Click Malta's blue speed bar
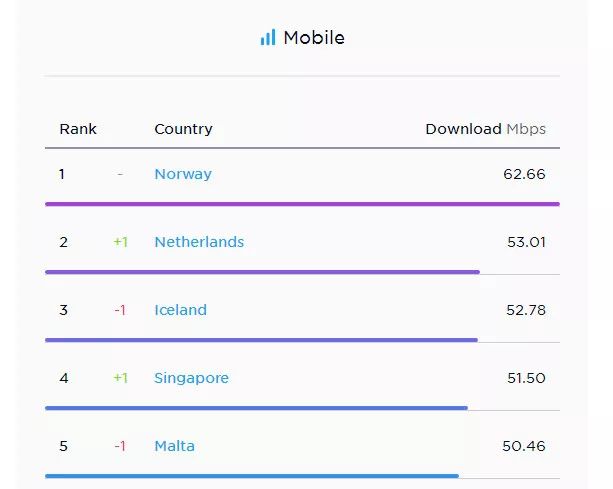This screenshot has height=489, width=613. point(252,476)
